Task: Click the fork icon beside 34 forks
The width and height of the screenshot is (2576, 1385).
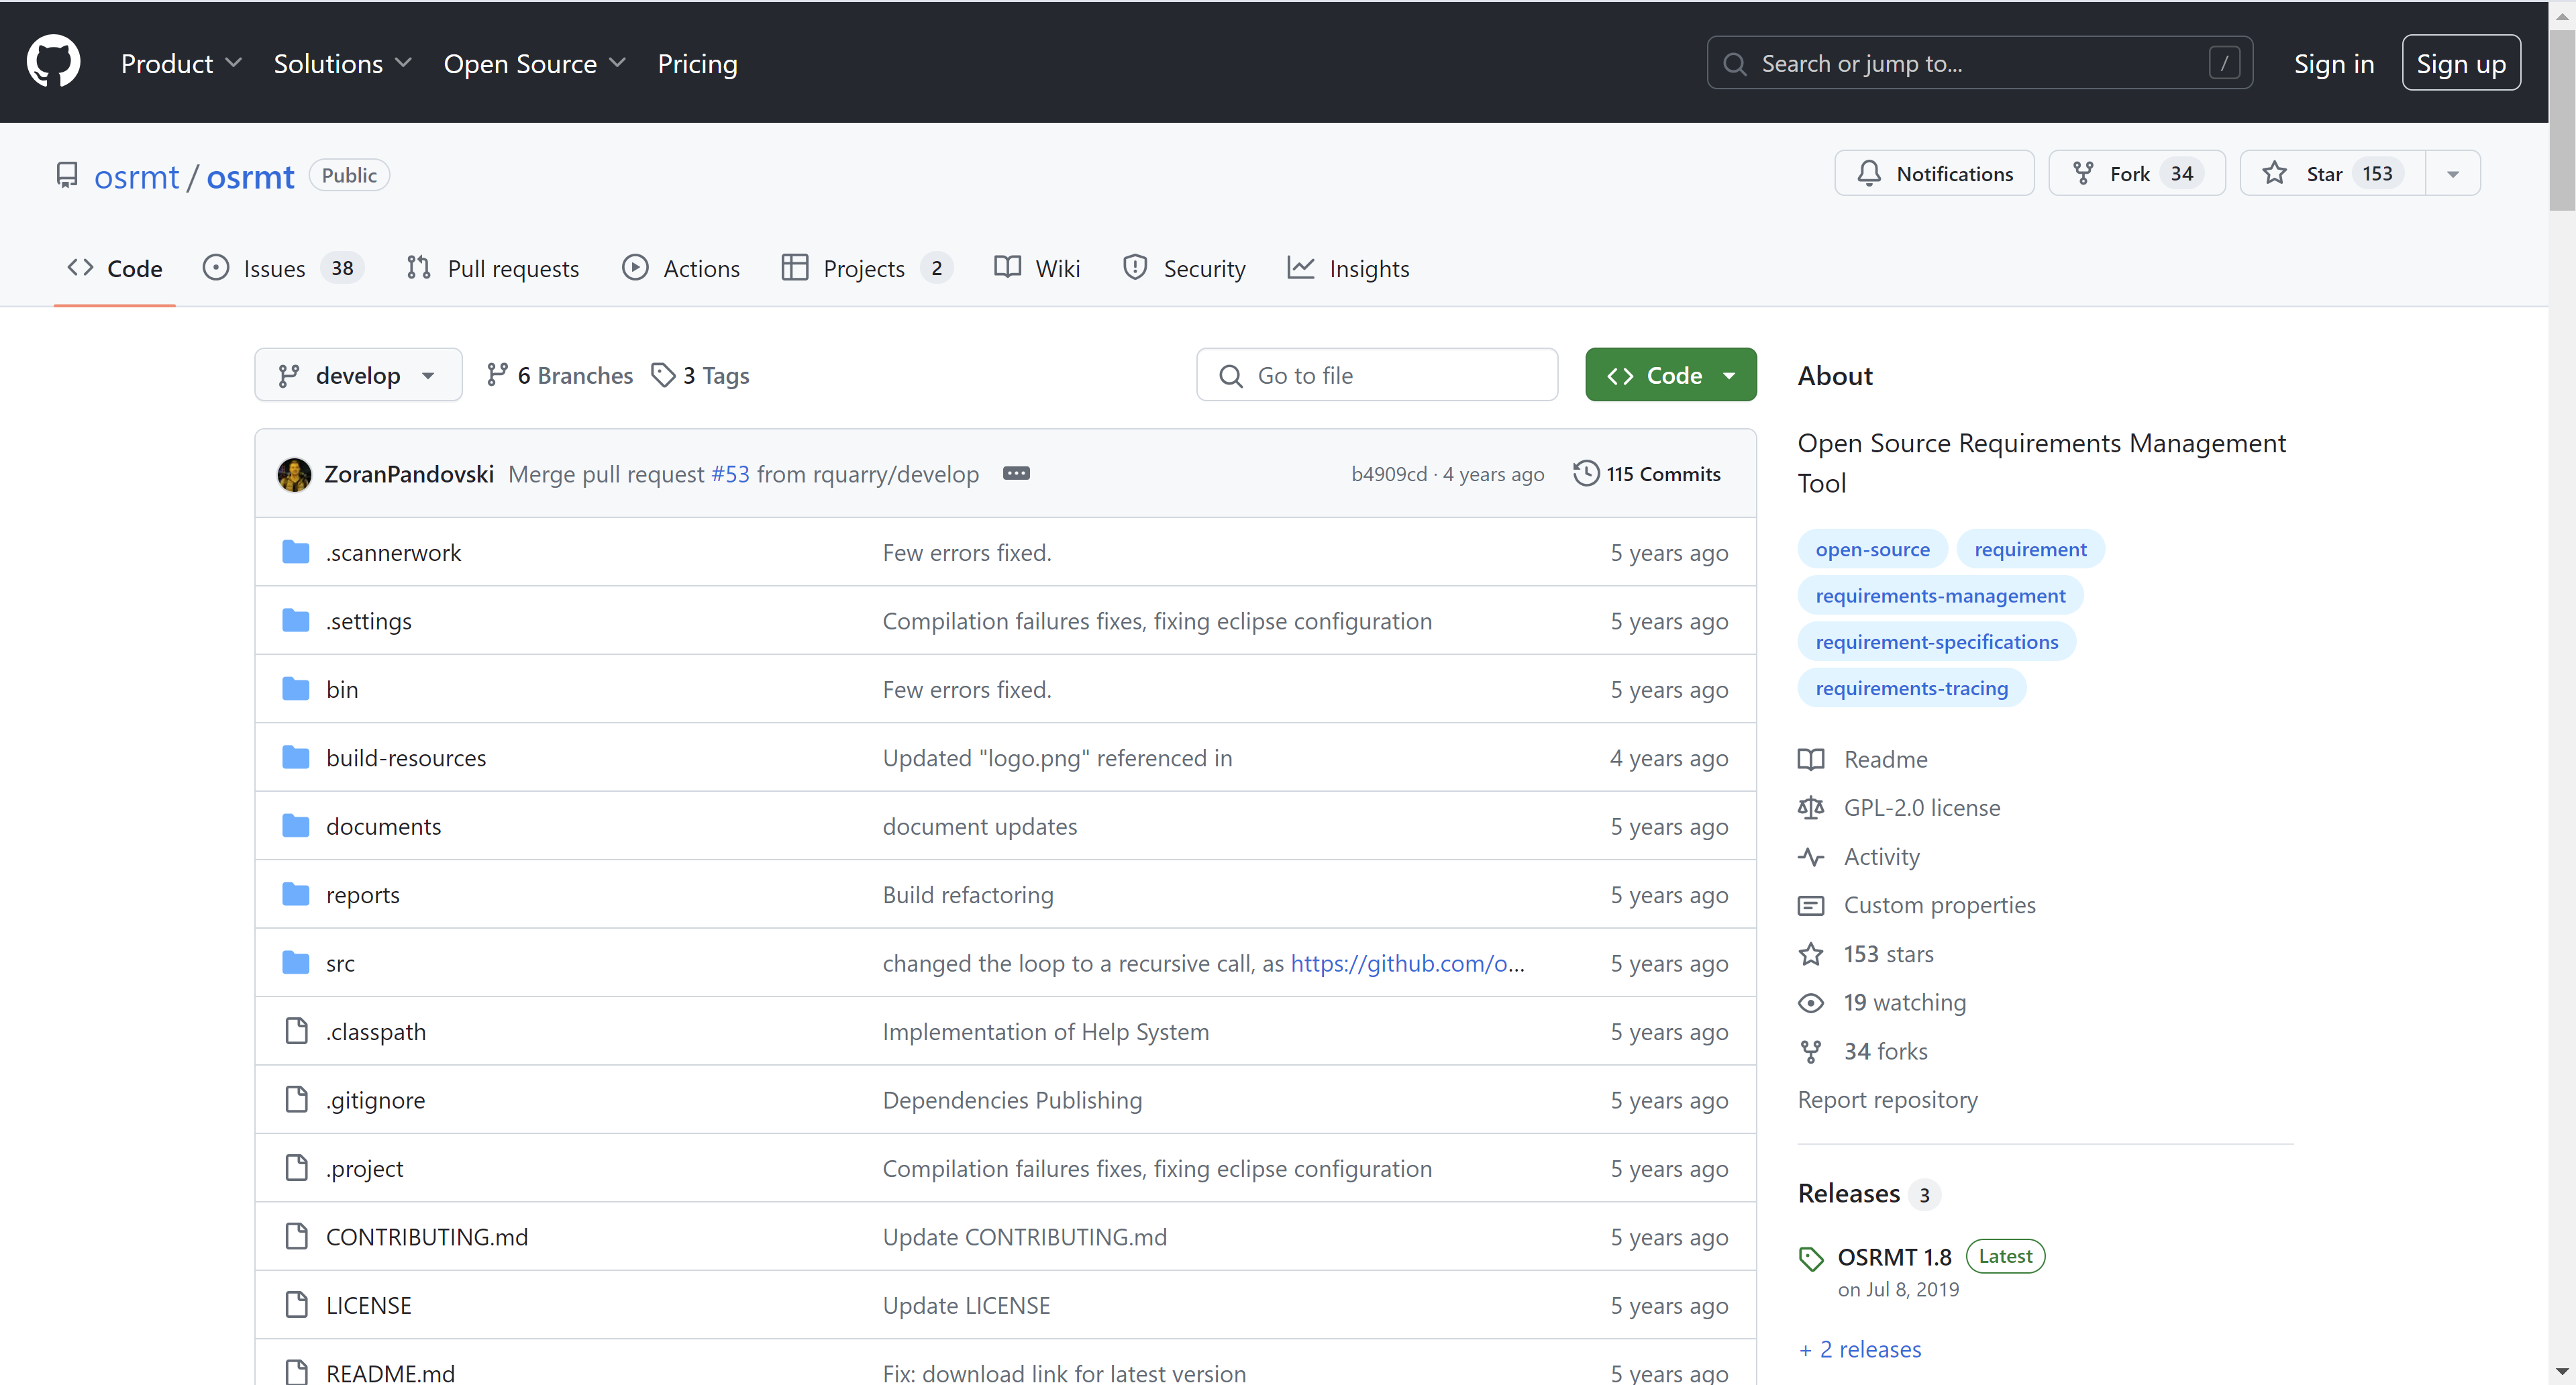Action: coord(1811,1051)
